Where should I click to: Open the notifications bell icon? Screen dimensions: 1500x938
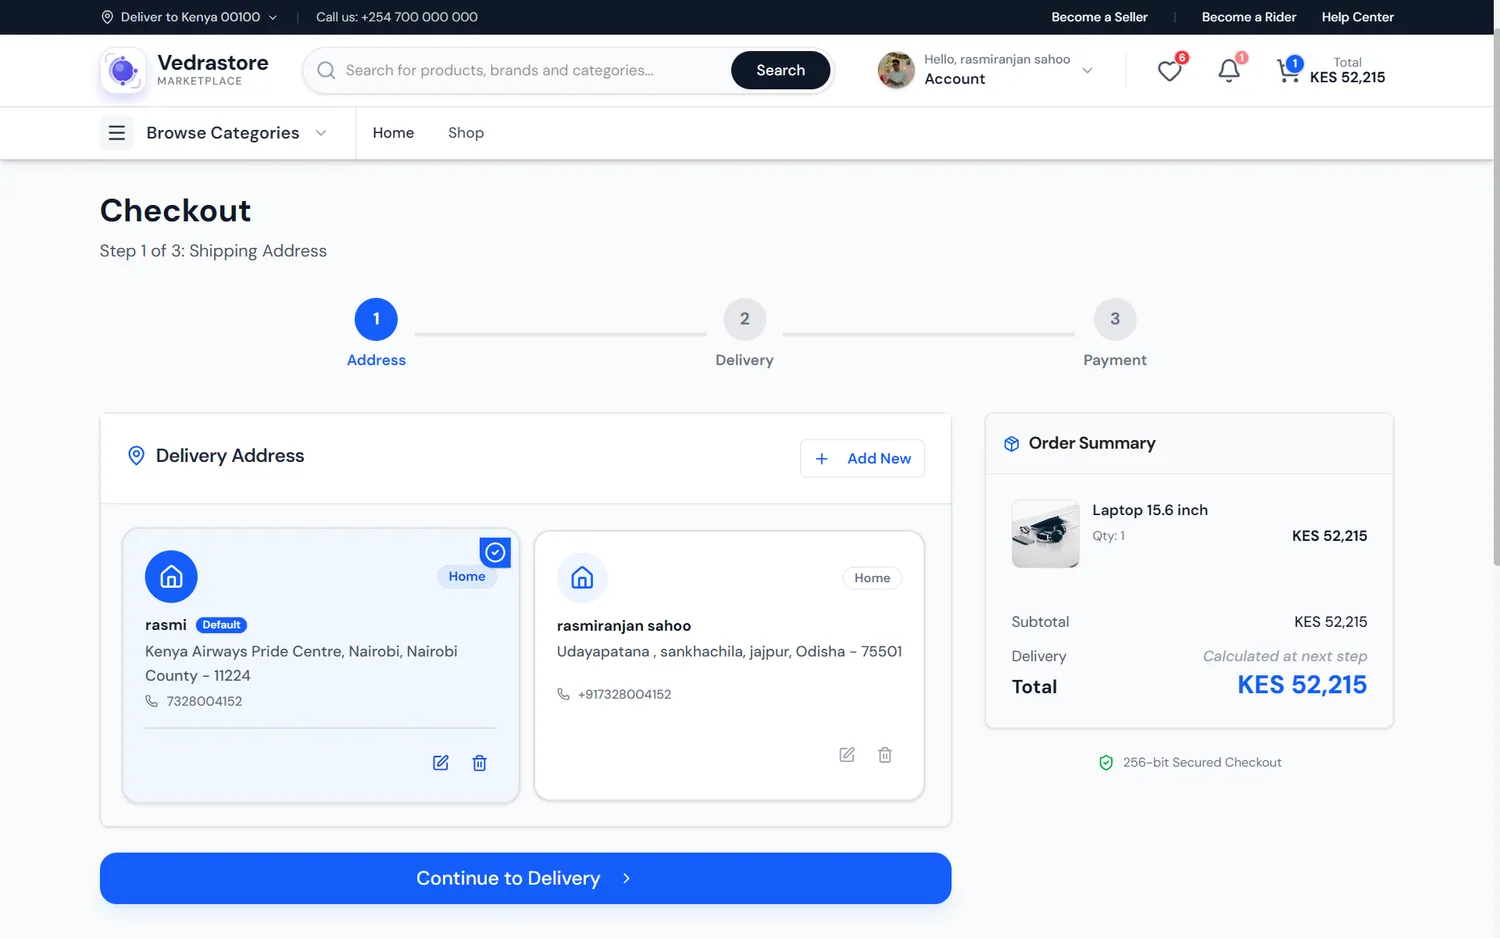(x=1229, y=70)
